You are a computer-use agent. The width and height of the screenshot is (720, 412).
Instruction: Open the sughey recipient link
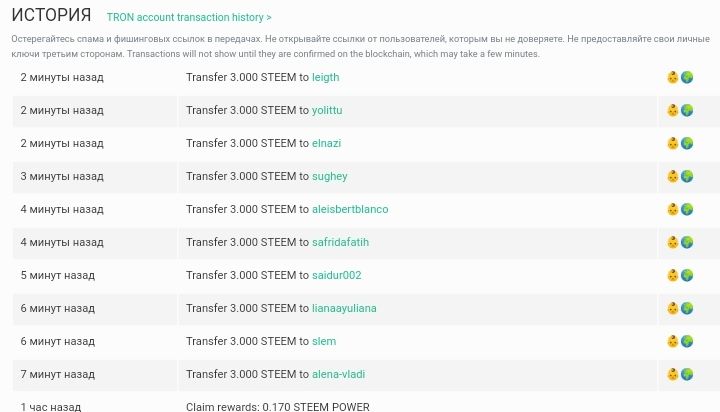click(330, 176)
